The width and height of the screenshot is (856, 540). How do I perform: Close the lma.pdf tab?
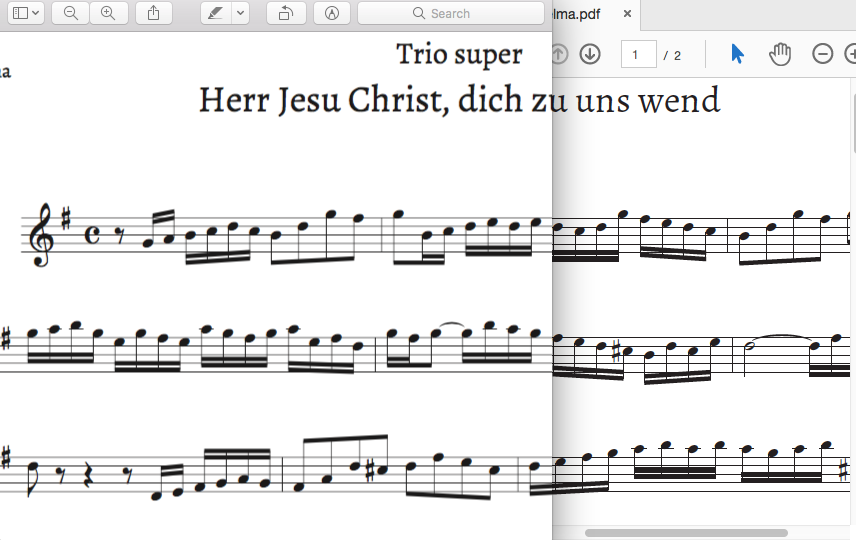[x=627, y=14]
